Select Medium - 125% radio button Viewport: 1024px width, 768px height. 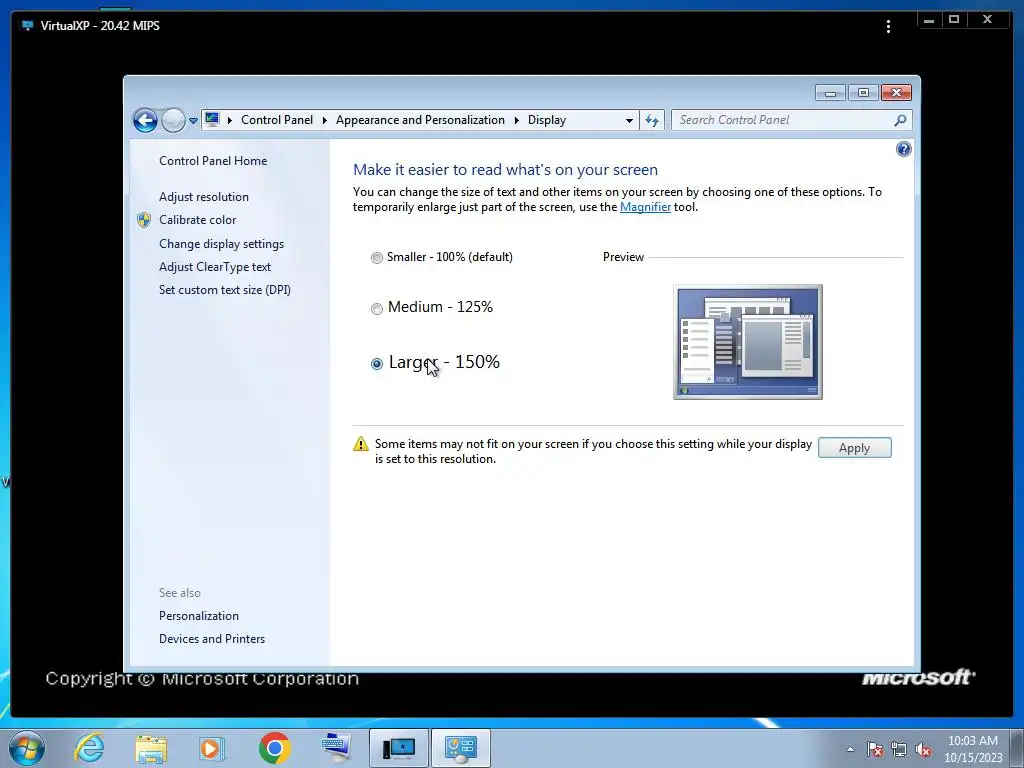[377, 308]
